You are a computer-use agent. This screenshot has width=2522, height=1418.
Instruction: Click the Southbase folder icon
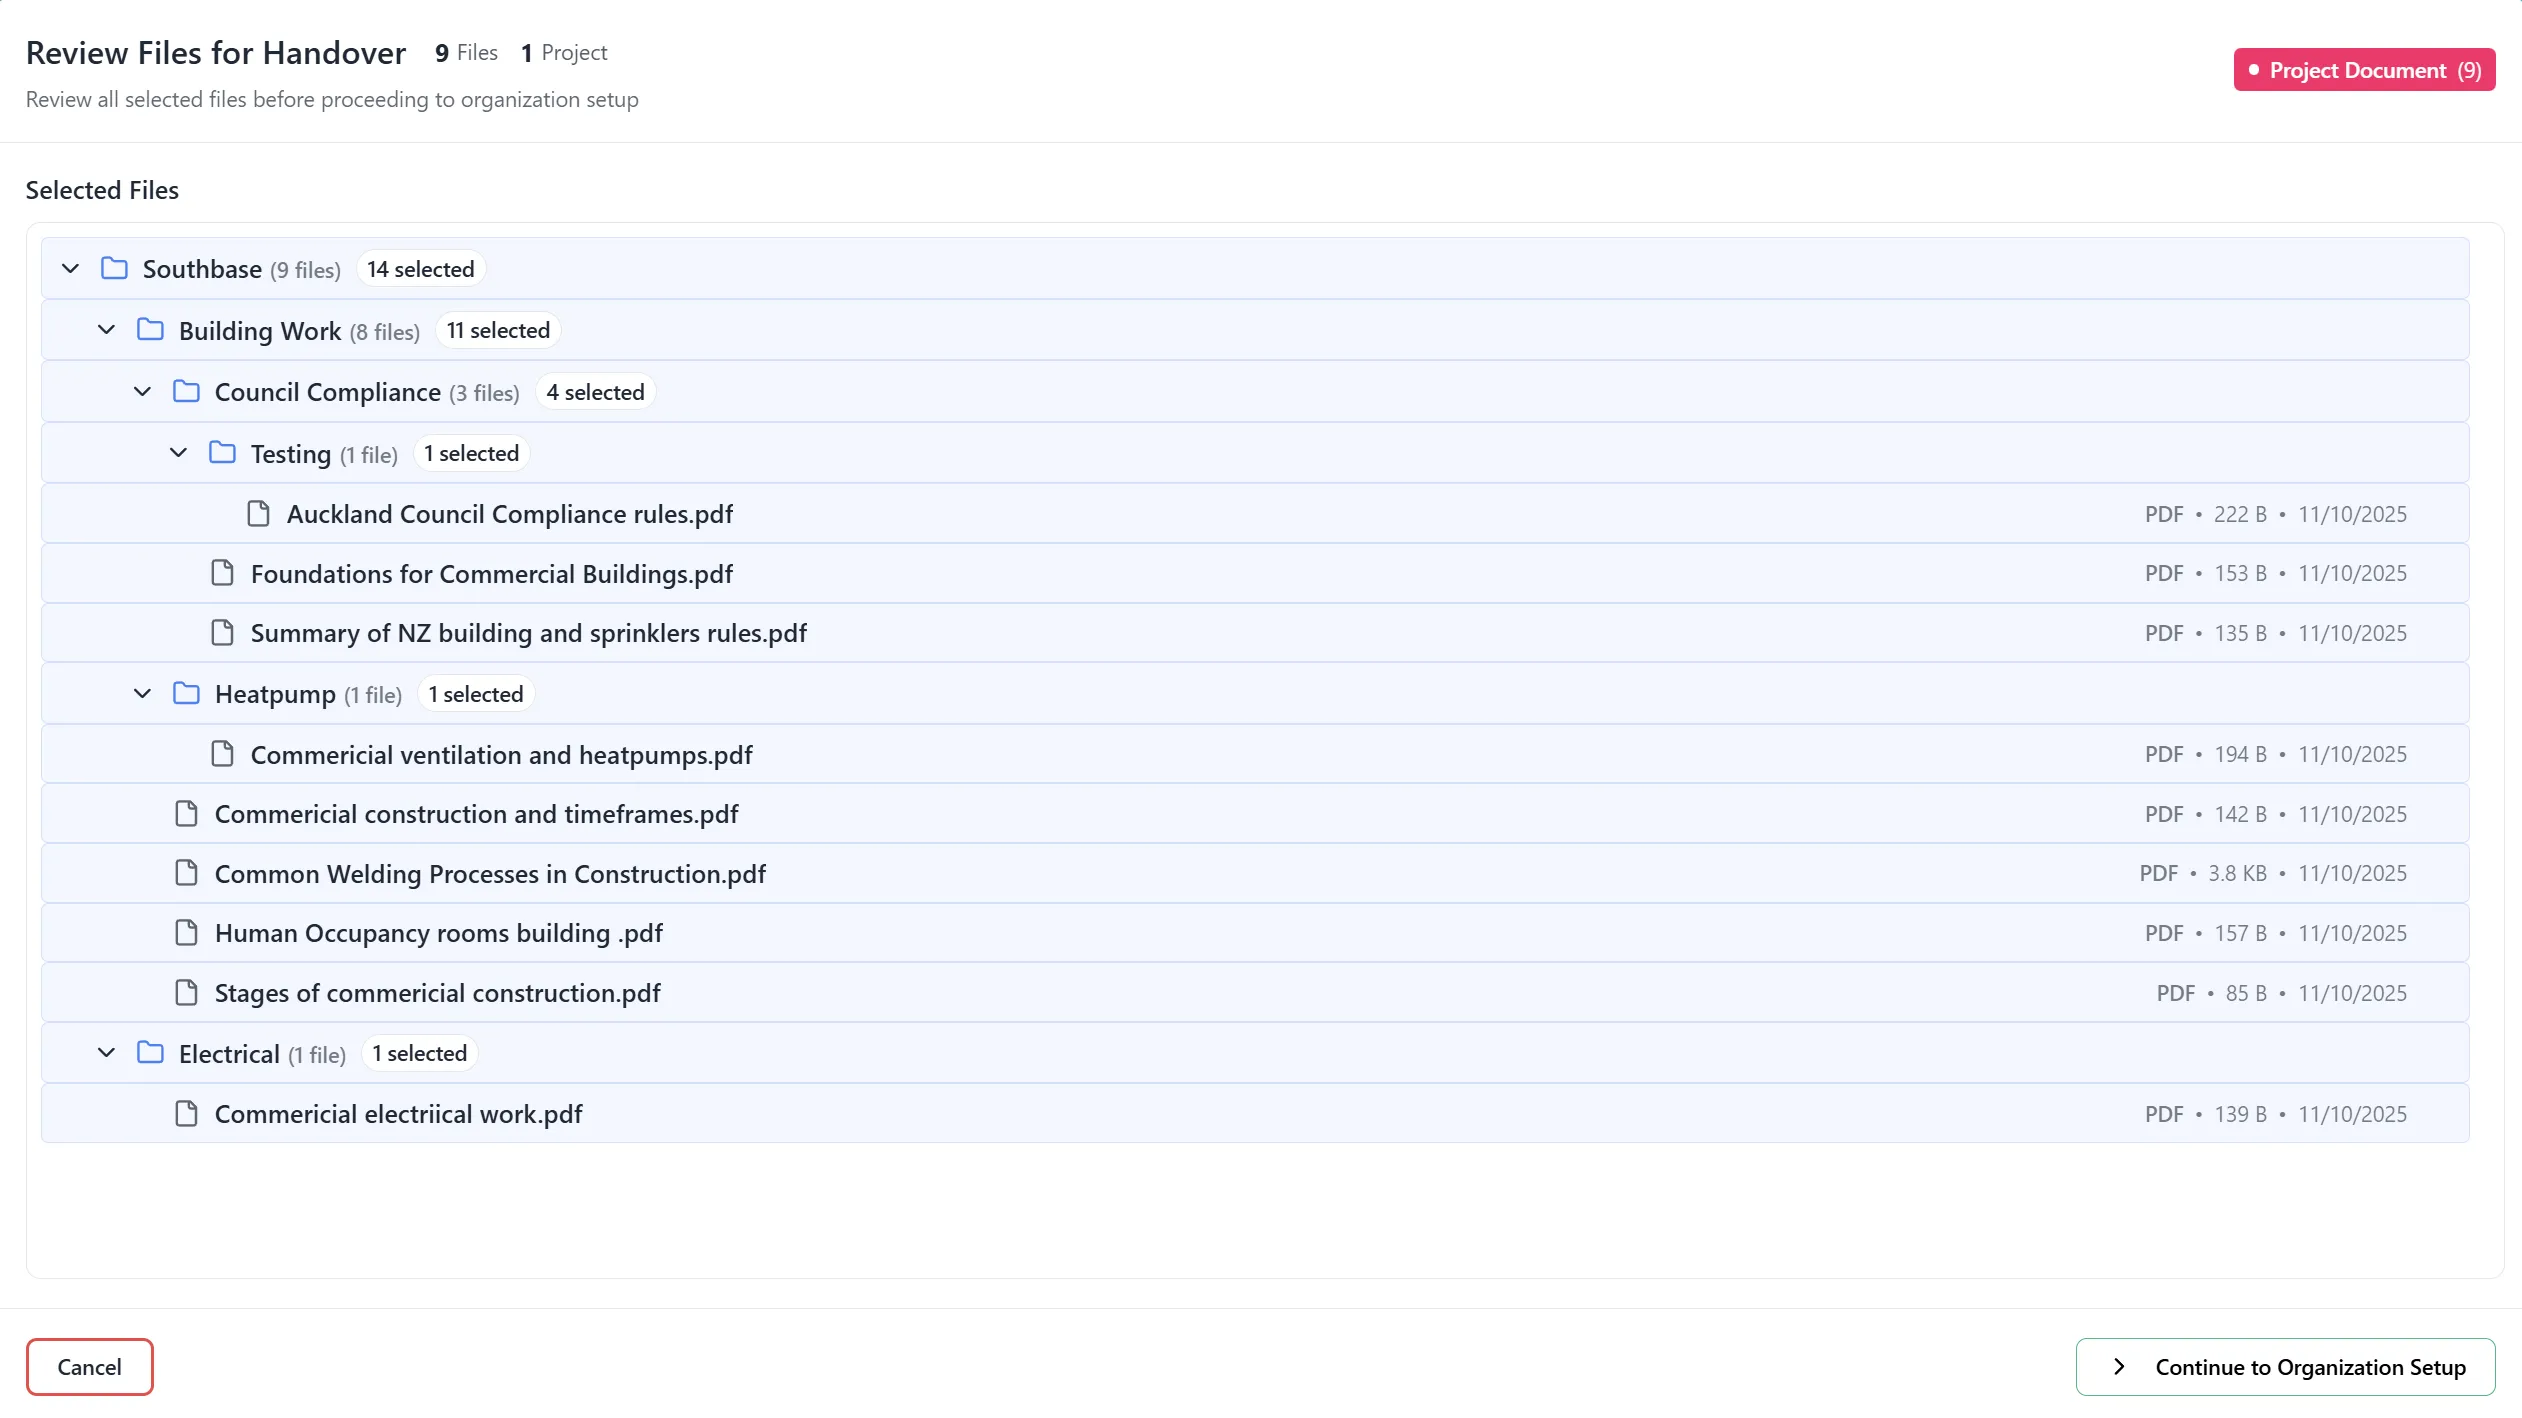(x=112, y=268)
